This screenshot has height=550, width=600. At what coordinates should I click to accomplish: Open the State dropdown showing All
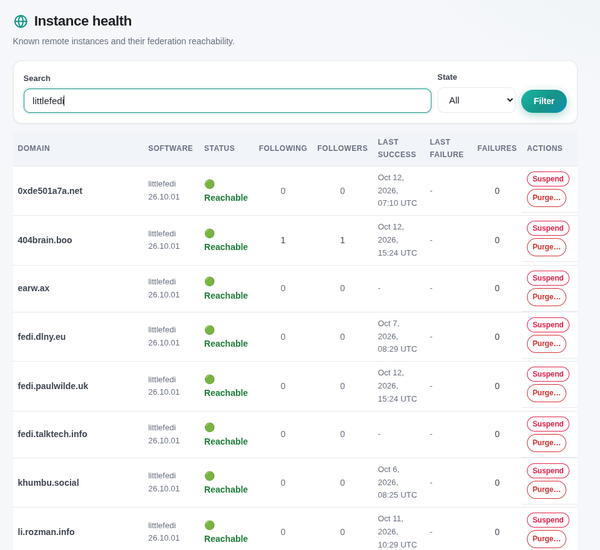[x=476, y=100]
